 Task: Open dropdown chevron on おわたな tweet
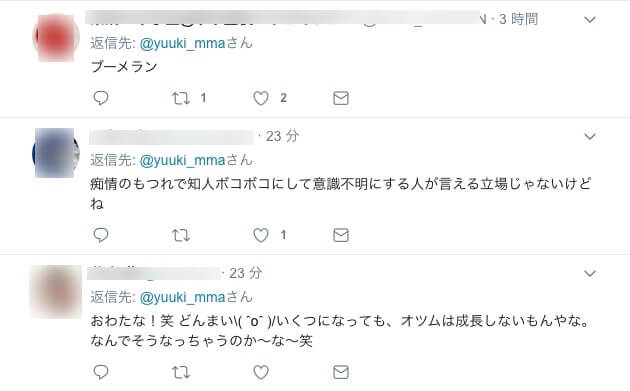589,274
